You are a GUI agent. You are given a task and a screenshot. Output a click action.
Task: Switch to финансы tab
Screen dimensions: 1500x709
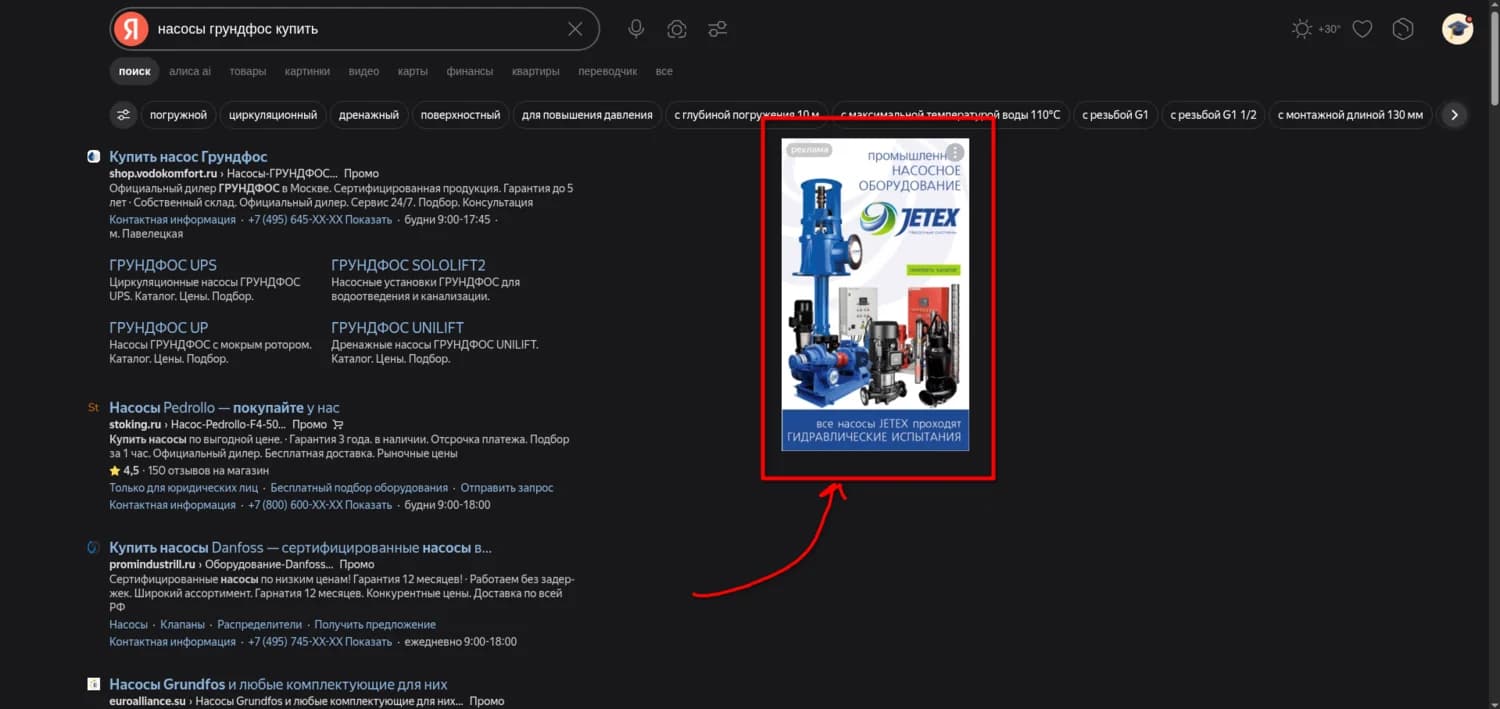click(x=470, y=71)
